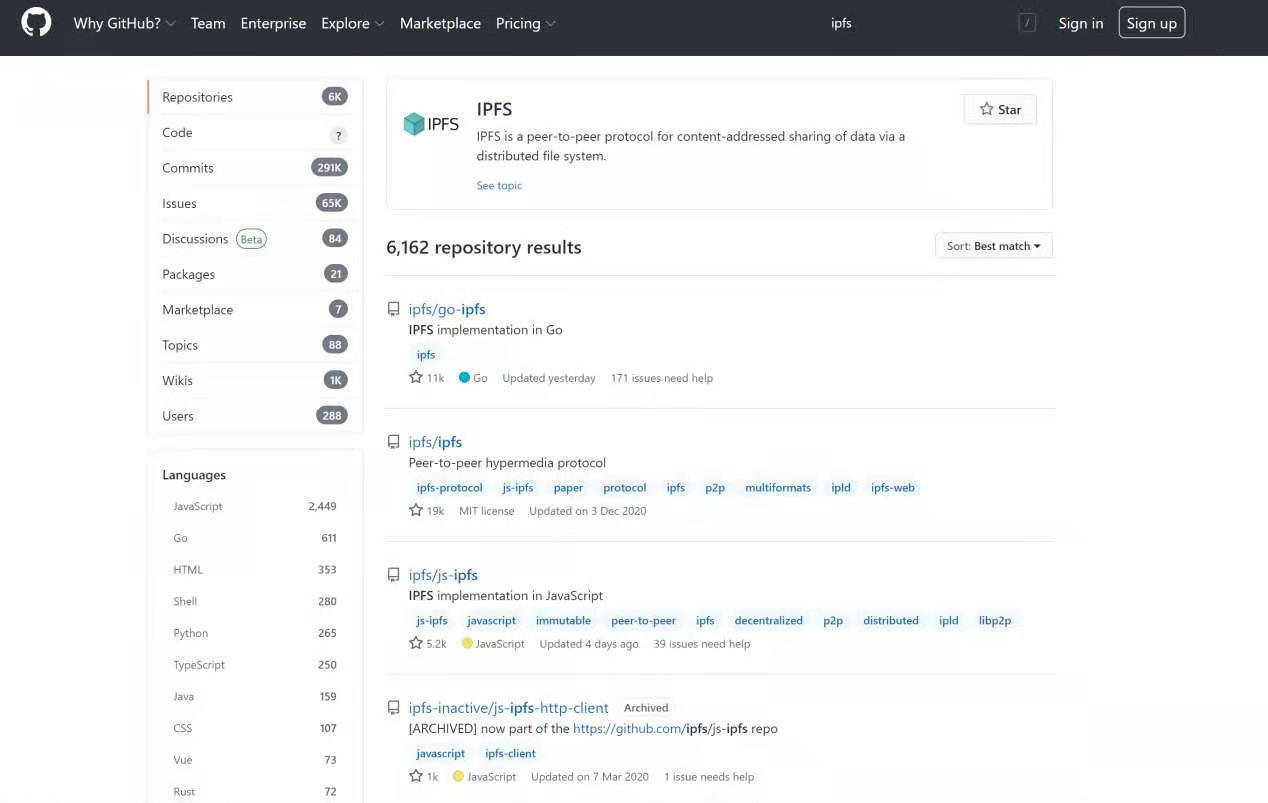Select the Commits results filter

click(255, 168)
